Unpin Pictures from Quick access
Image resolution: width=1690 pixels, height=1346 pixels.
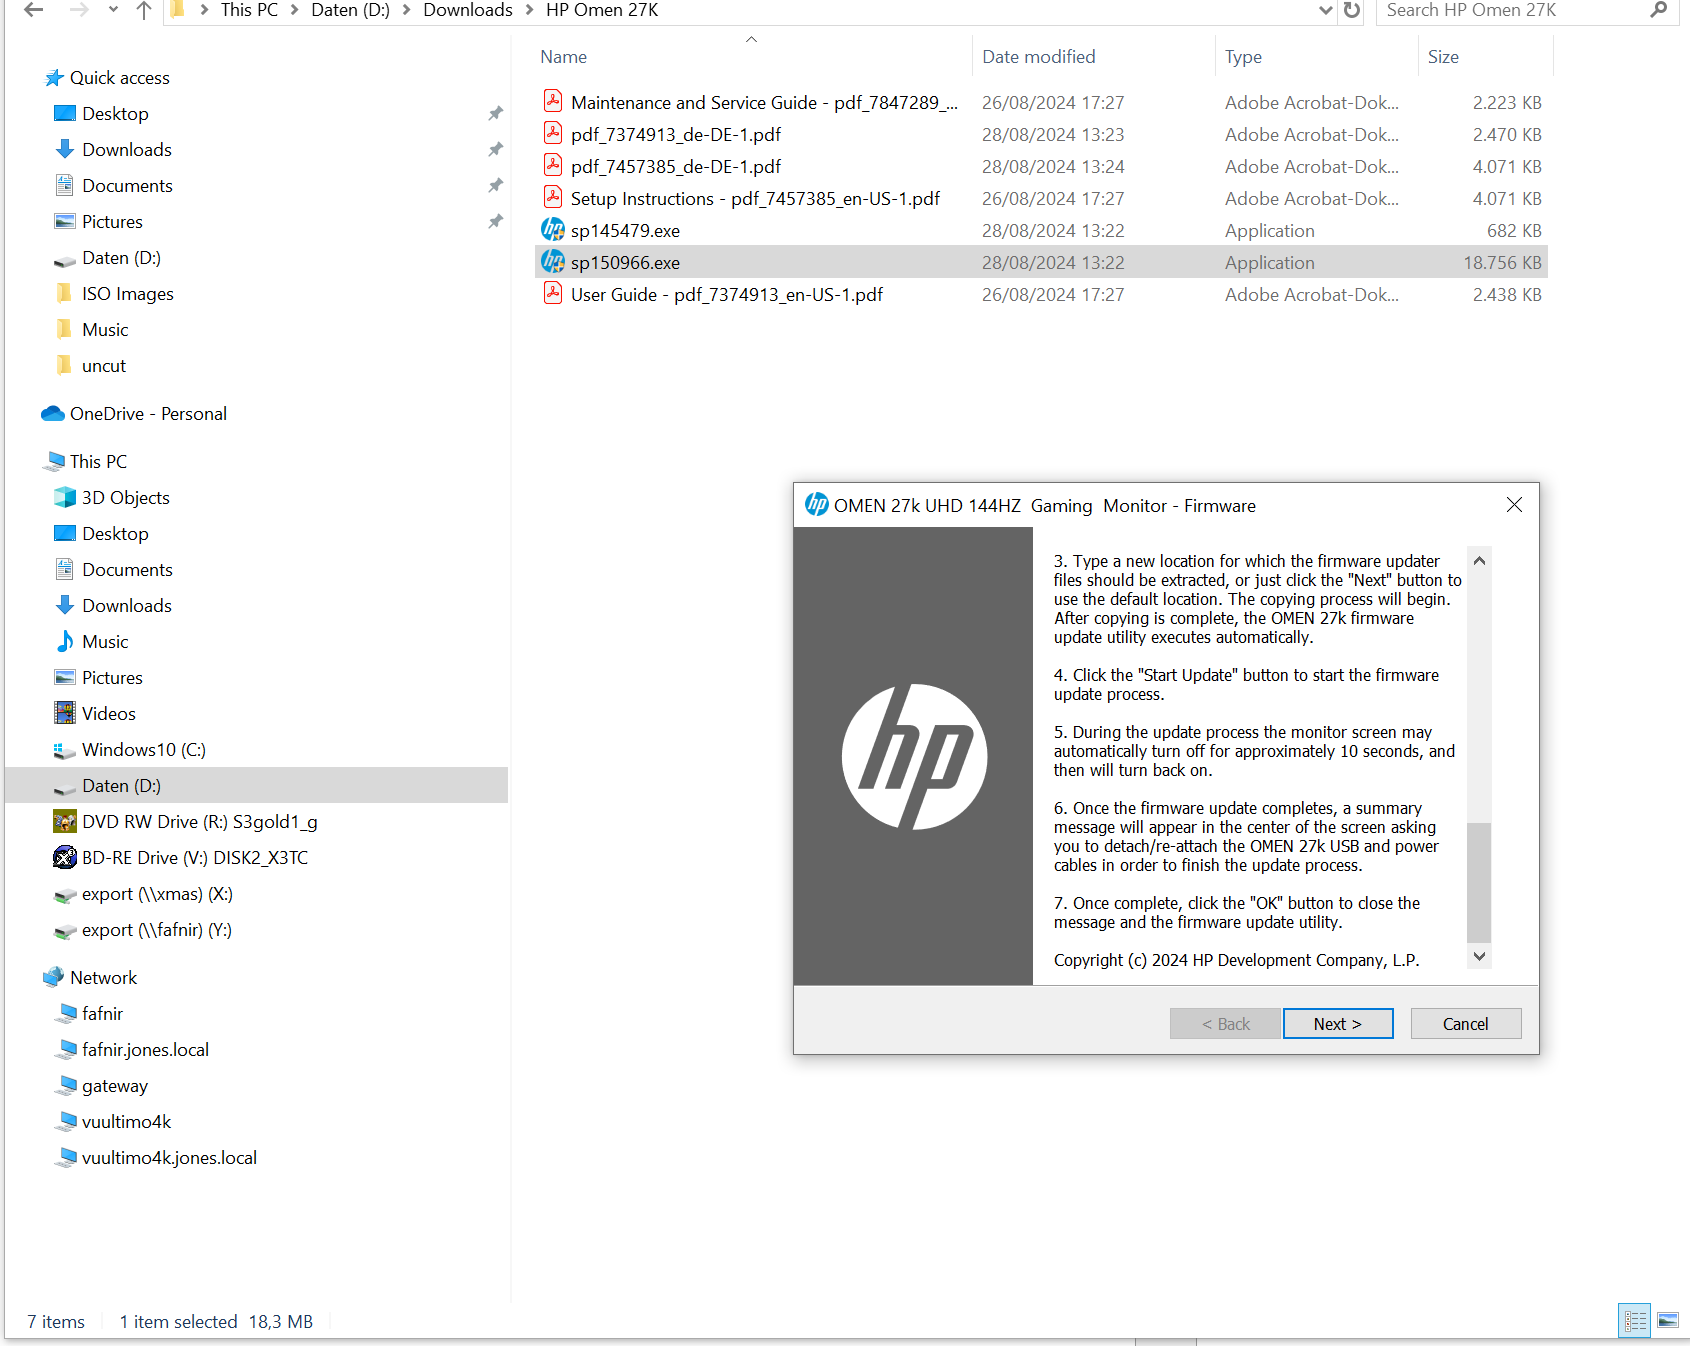[495, 220]
